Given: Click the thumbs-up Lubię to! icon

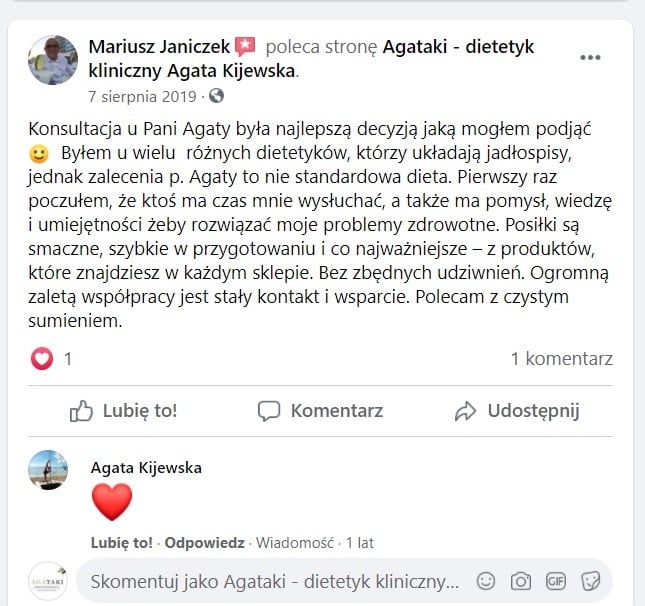Looking at the screenshot, I should pyautogui.click(x=81, y=411).
